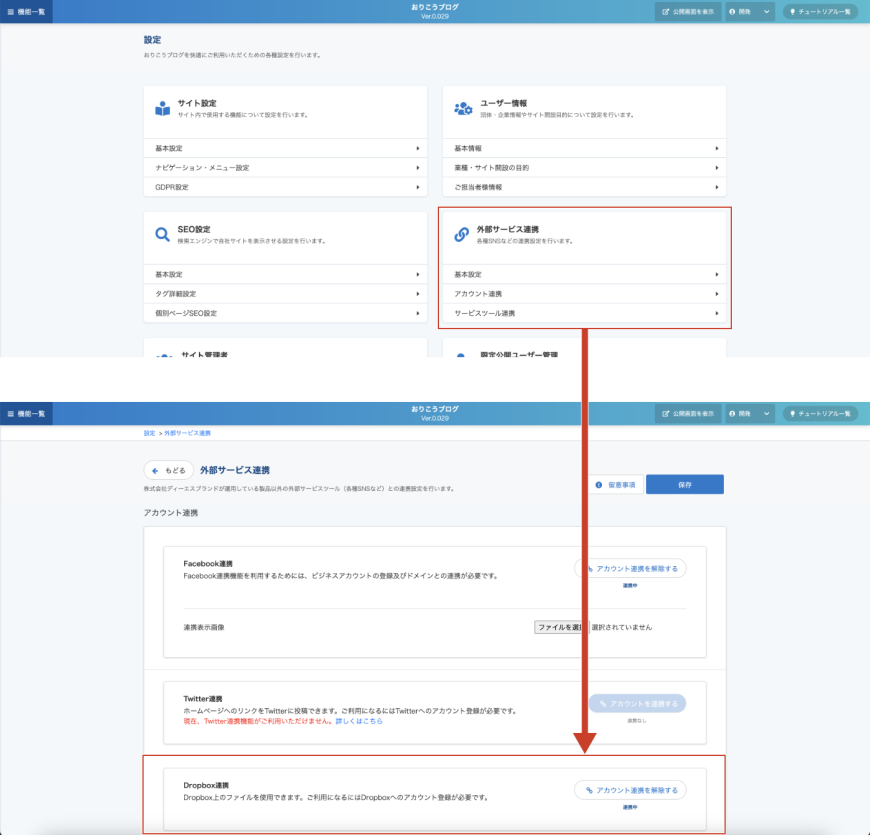The width and height of the screenshot is (870, 835).
Task: Click the link icon in Facebook's unlink button
Action: (x=589, y=568)
